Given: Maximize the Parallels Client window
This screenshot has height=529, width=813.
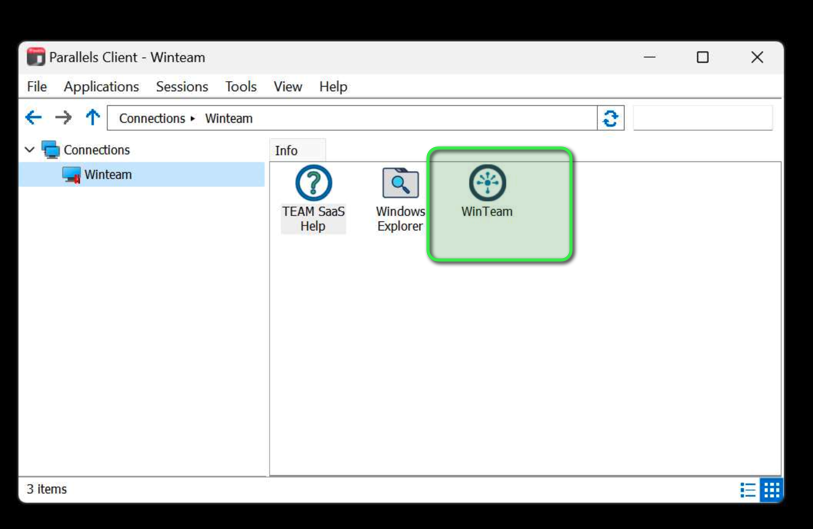Looking at the screenshot, I should click(703, 57).
